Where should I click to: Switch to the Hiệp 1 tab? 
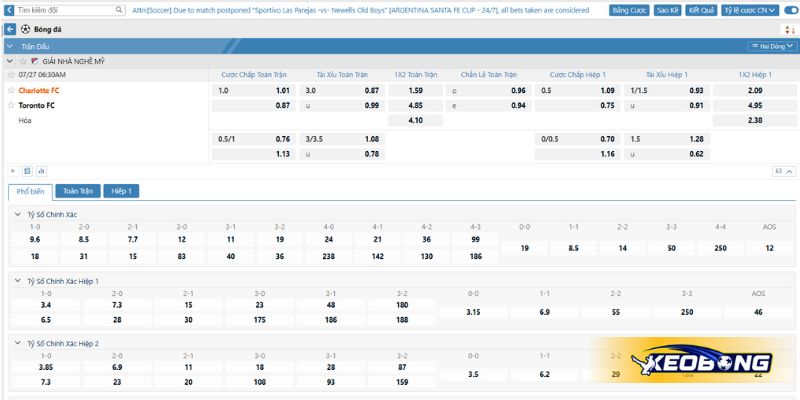coord(121,191)
